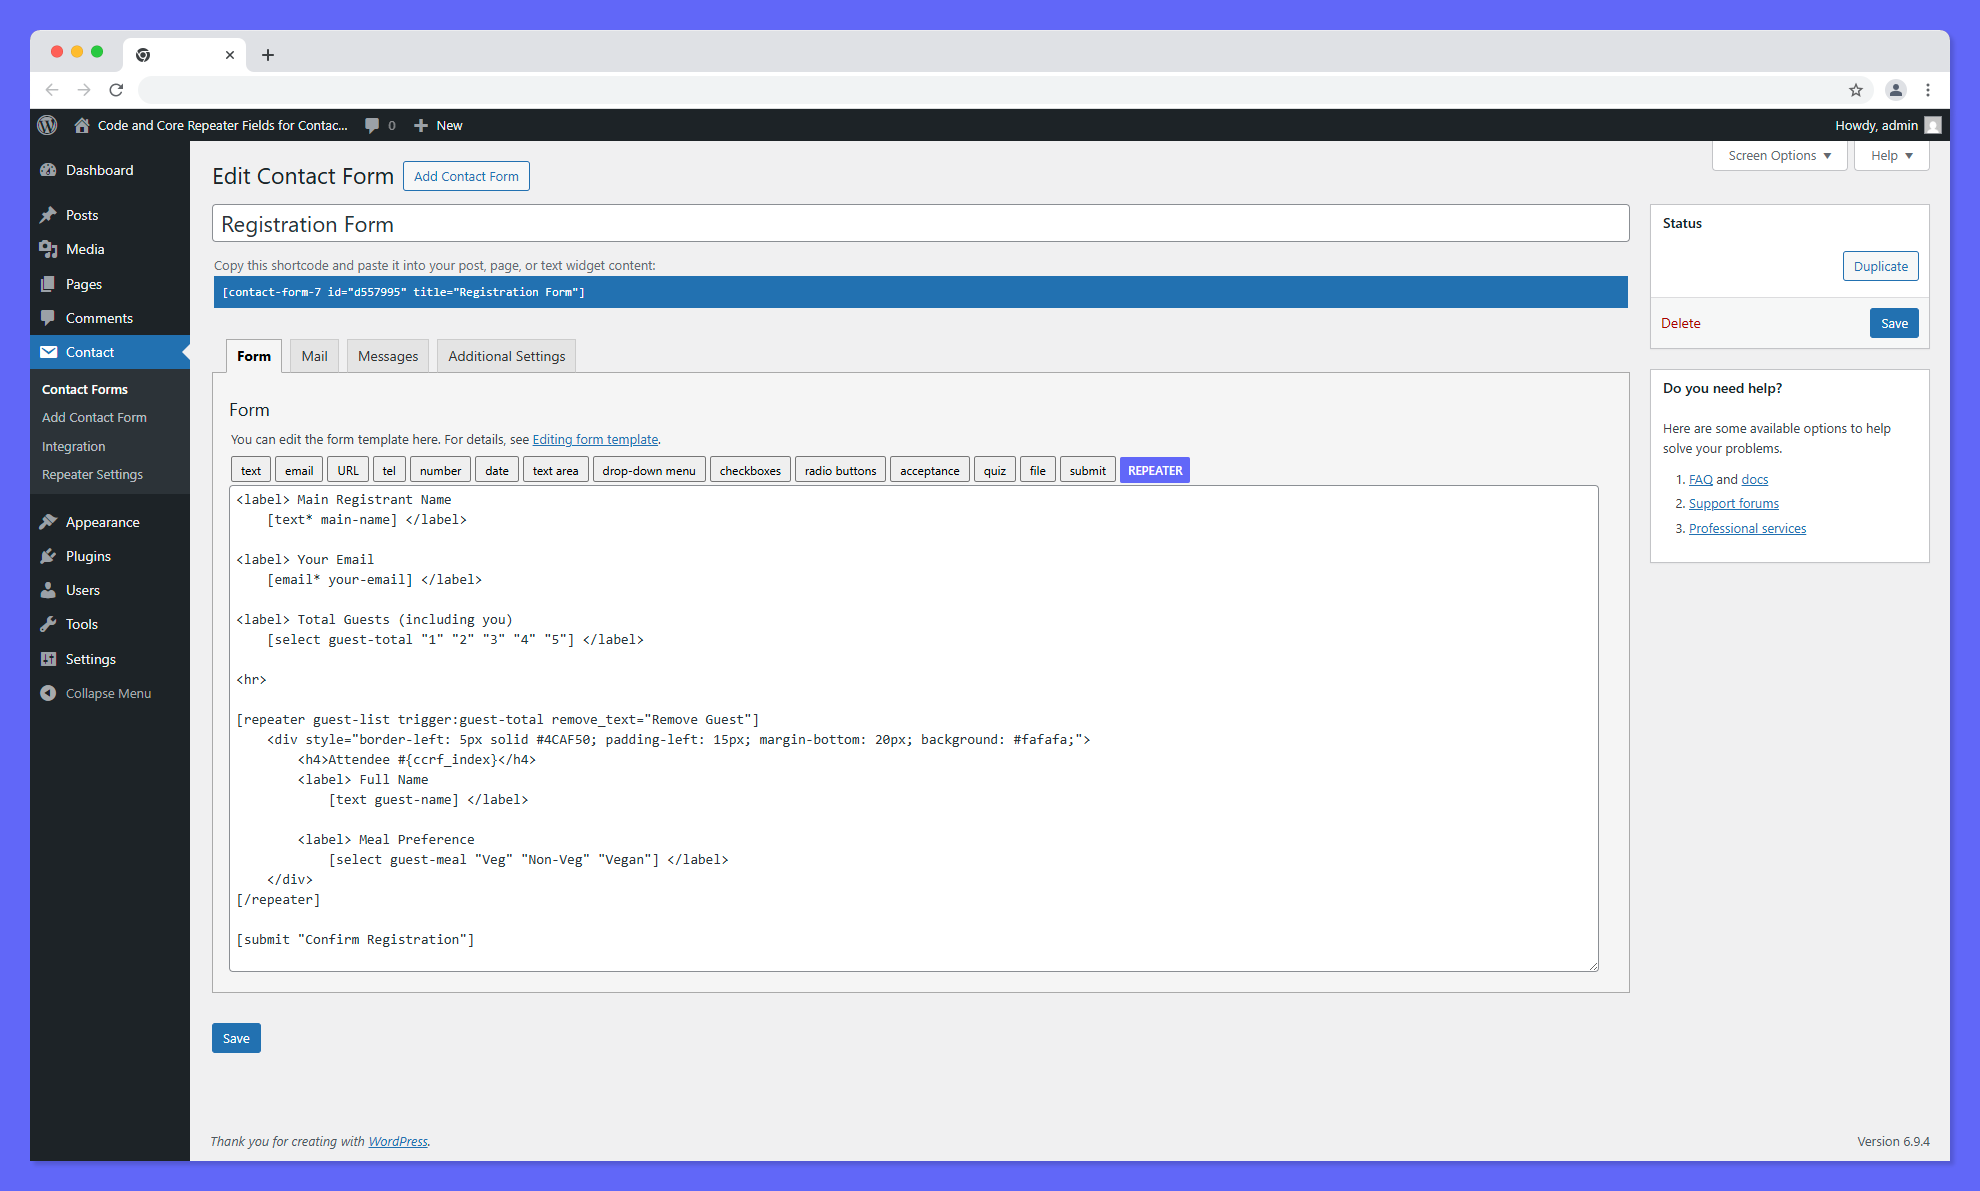Open the Help dropdown
Viewport: 1980px width, 1191px height.
point(1891,155)
